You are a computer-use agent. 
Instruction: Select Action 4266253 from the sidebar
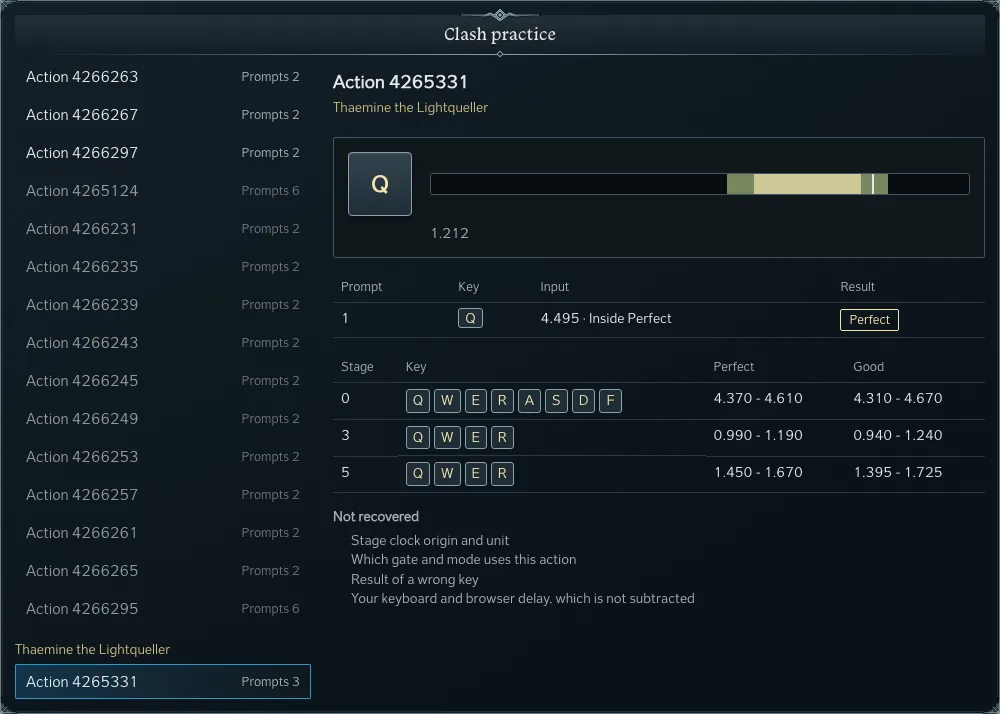(163, 457)
